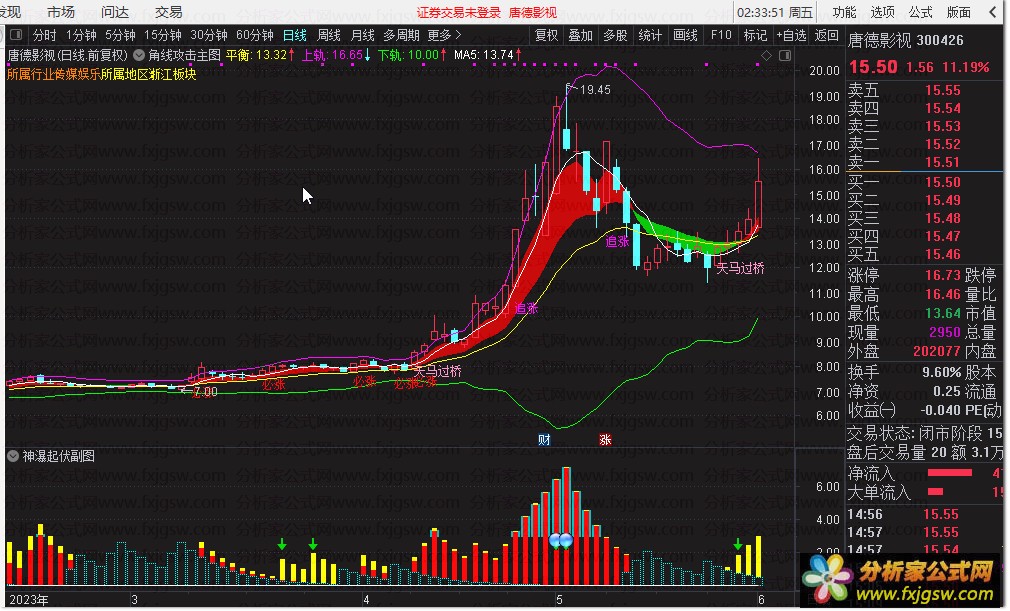Open the indicator dropdown beside 唐德影视(日线.前复权)
The image size is (1010, 611).
point(139,55)
